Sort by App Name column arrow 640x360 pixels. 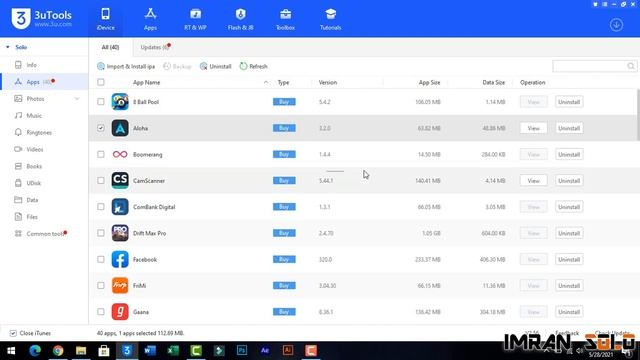pos(266,82)
